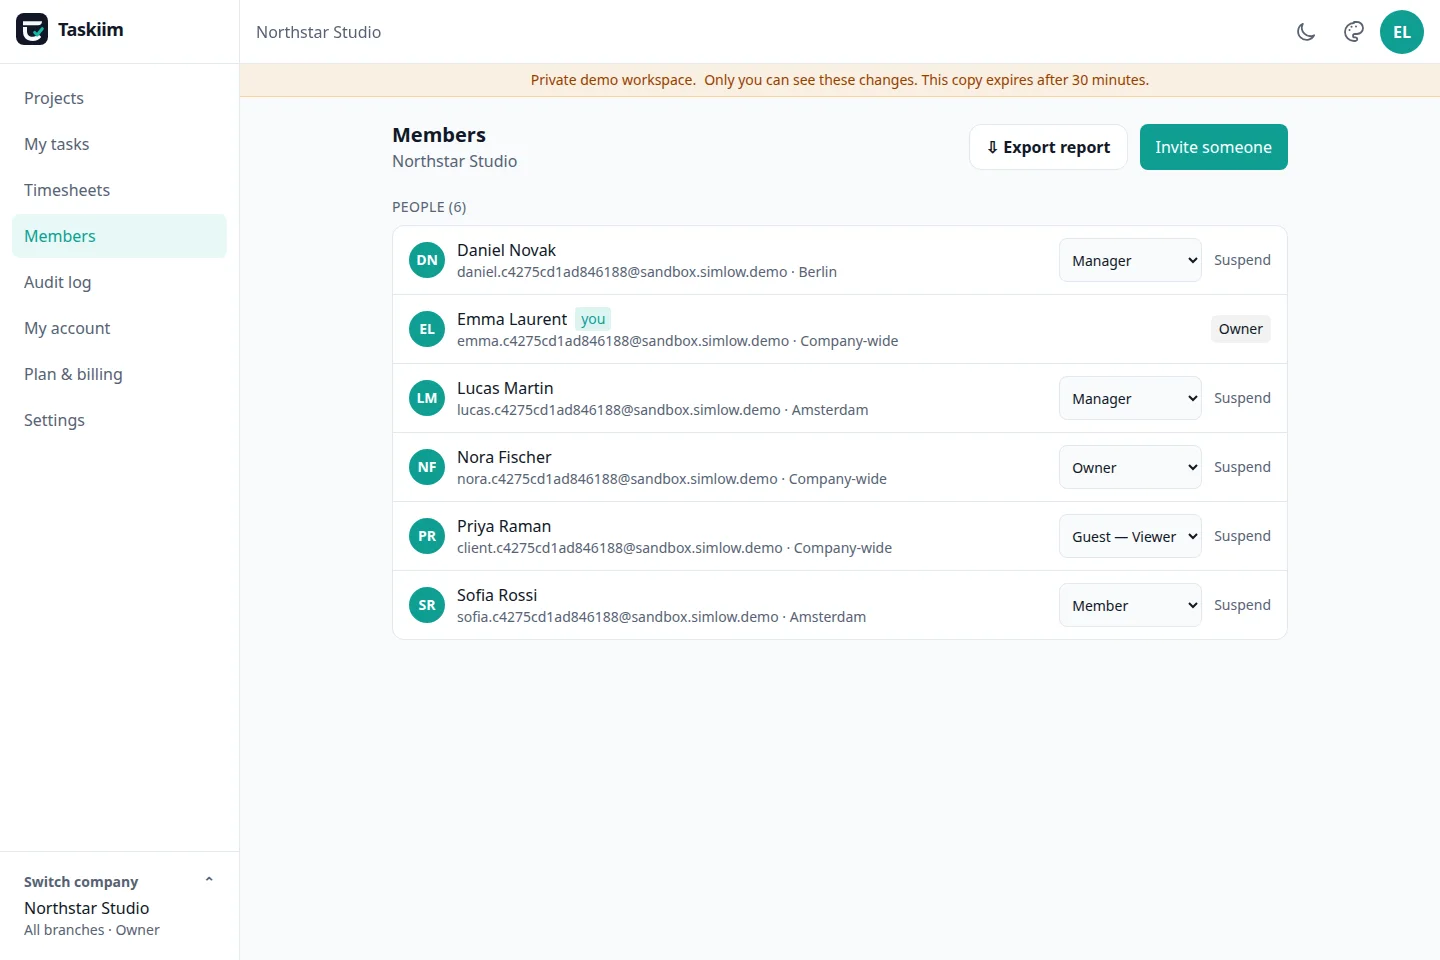Suspend Nora Fischer
The height and width of the screenshot is (960, 1440).
(1242, 467)
